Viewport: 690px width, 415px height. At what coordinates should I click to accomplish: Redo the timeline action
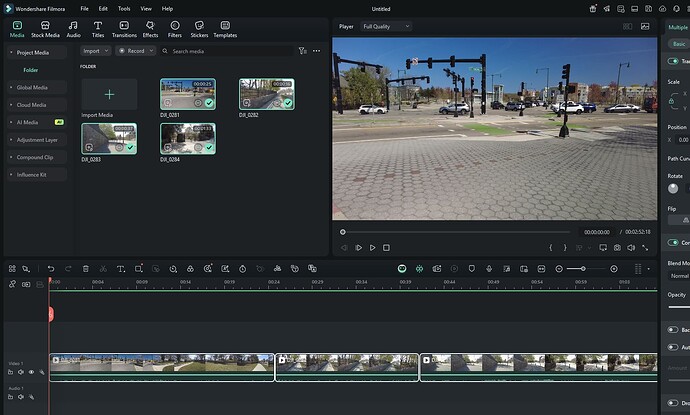point(68,268)
